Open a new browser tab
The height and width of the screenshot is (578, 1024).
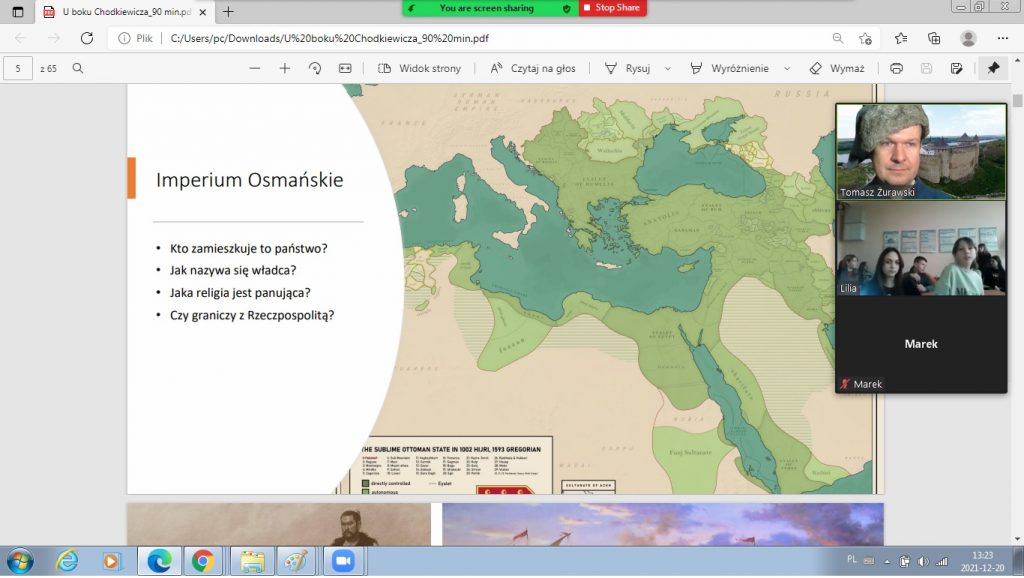click(x=228, y=11)
